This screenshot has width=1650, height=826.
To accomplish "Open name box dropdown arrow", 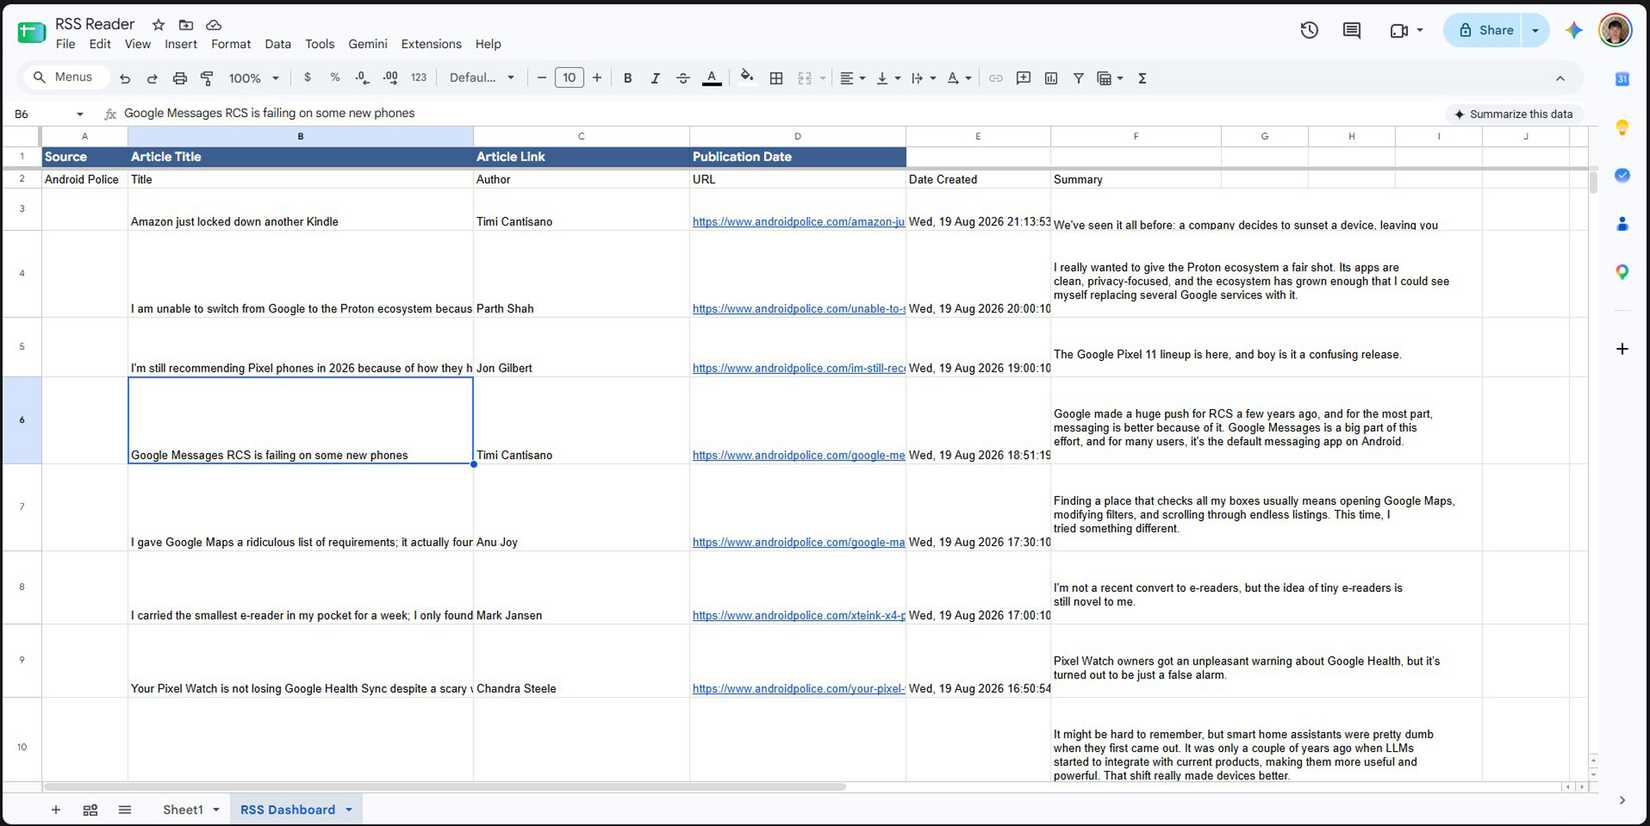I will 80,114.
